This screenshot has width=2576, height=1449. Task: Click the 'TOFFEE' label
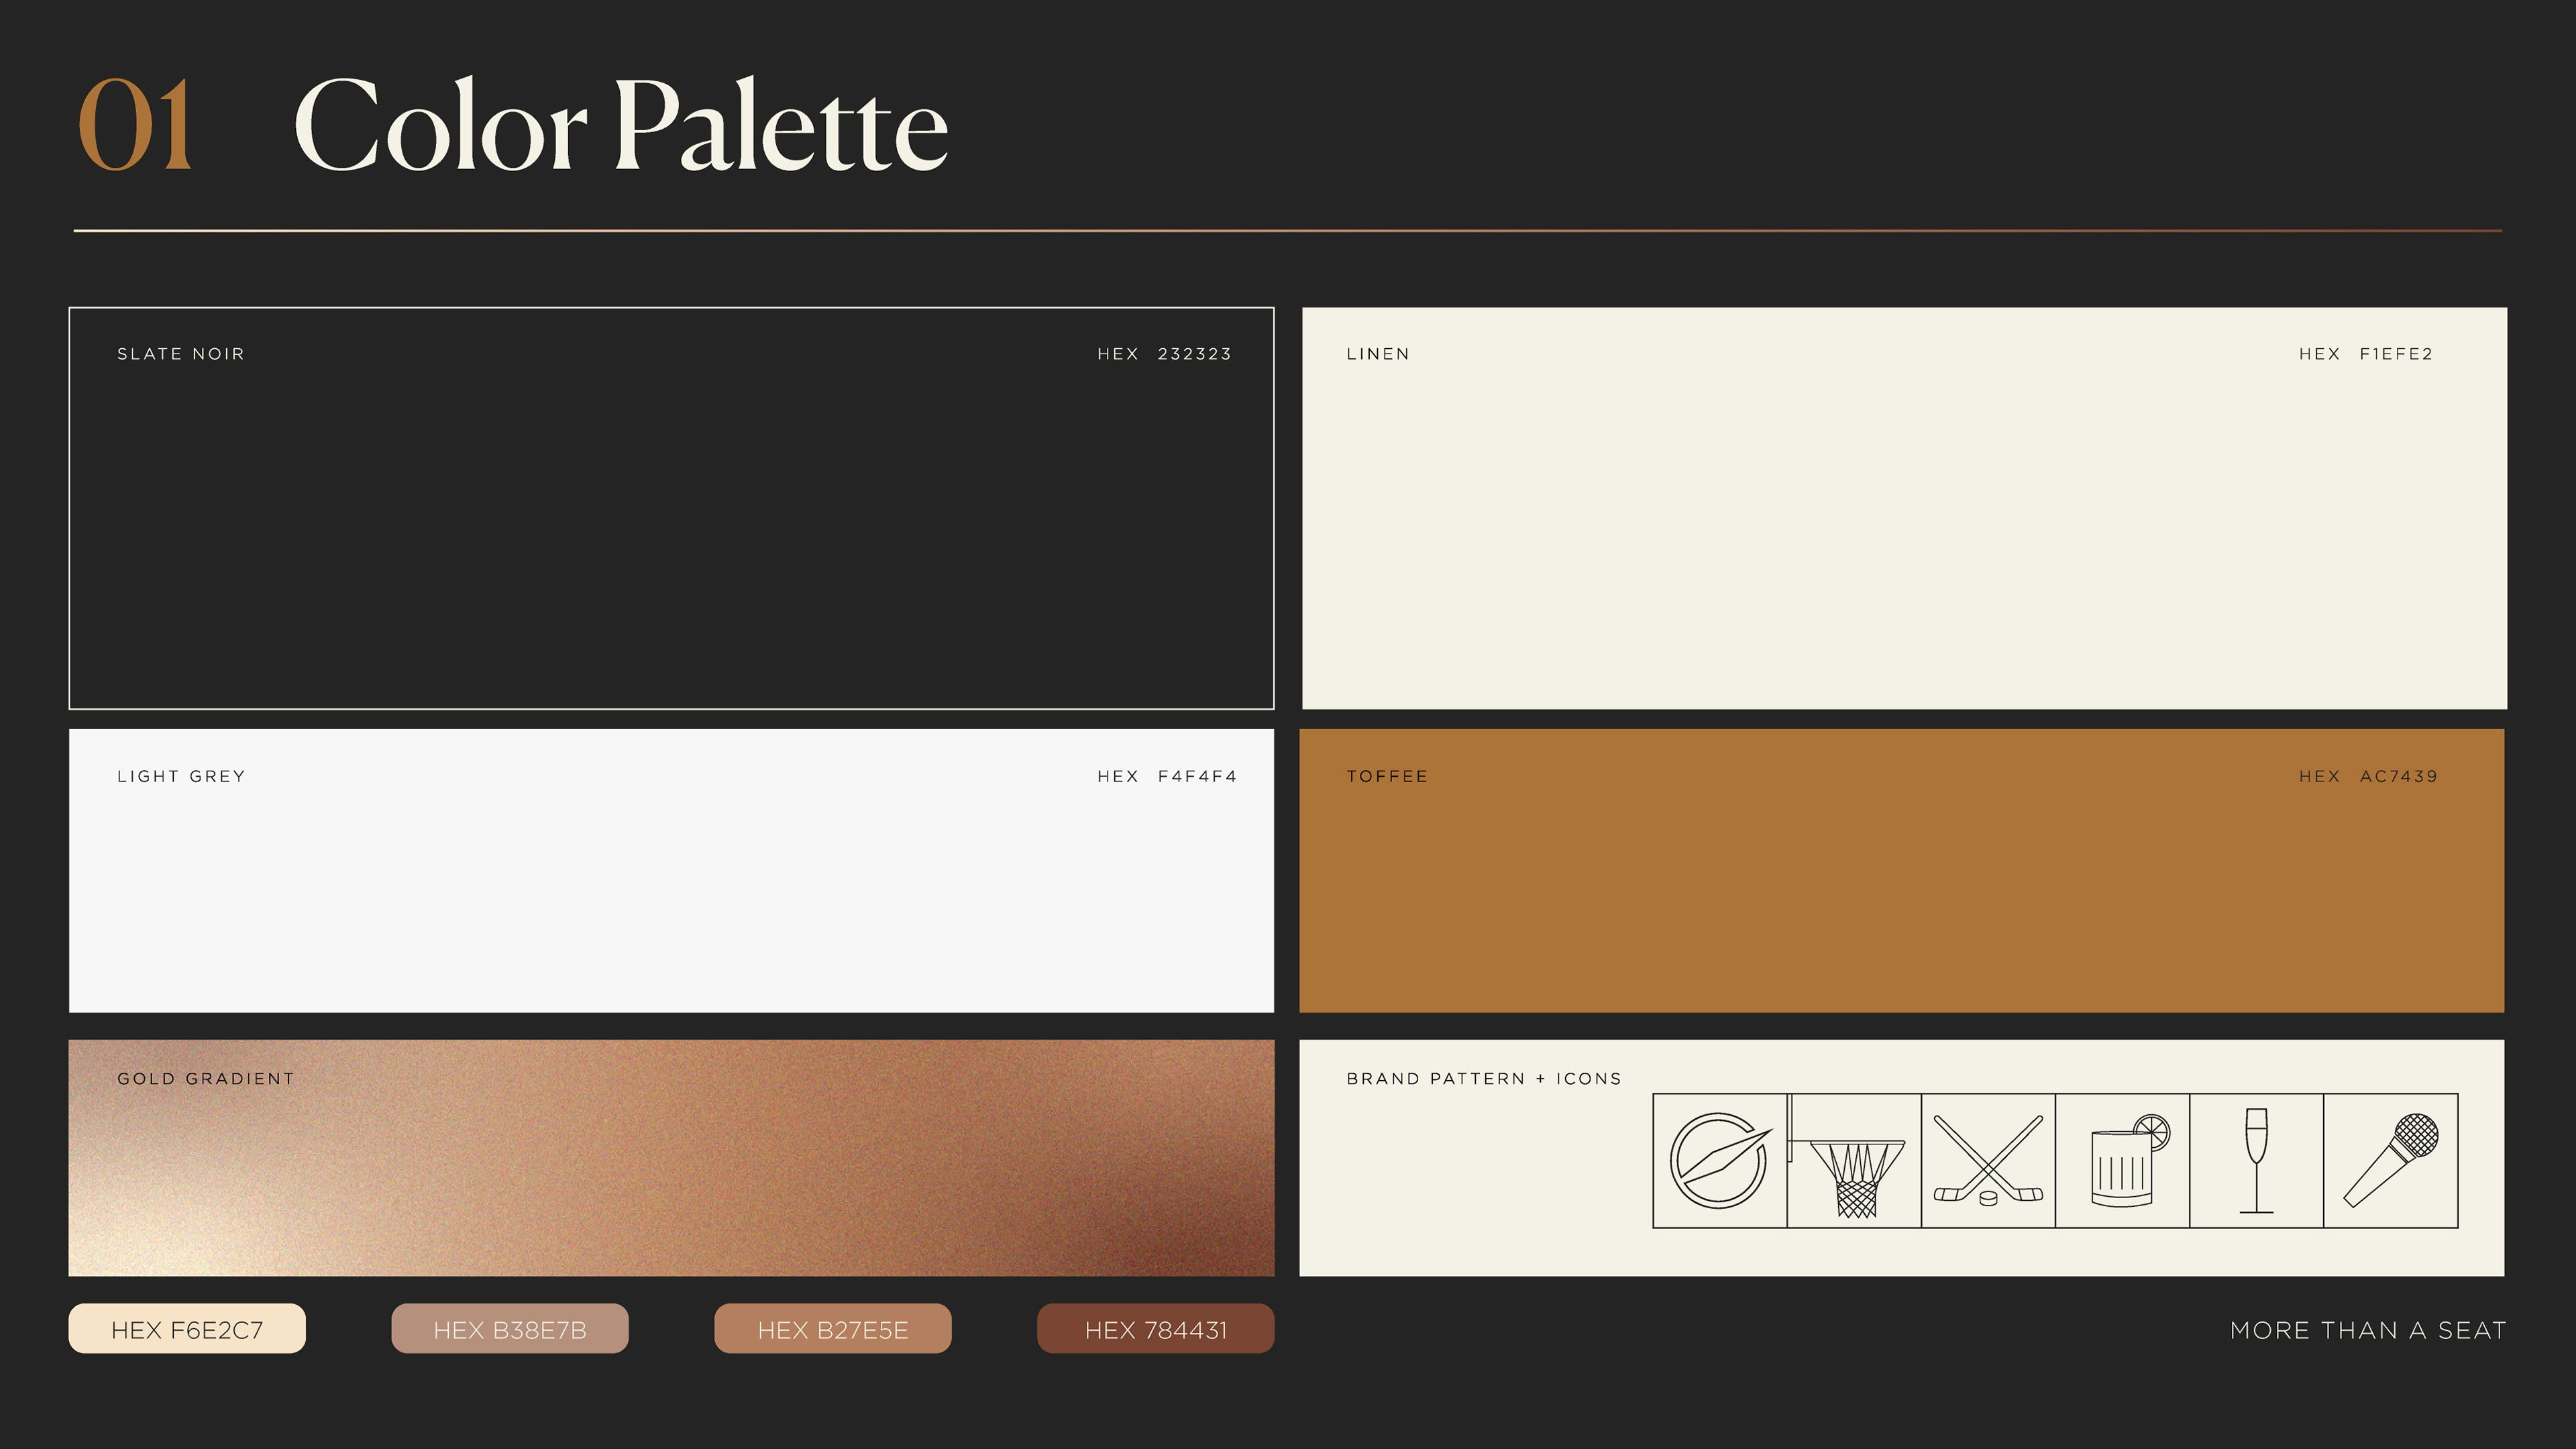[x=1387, y=776]
